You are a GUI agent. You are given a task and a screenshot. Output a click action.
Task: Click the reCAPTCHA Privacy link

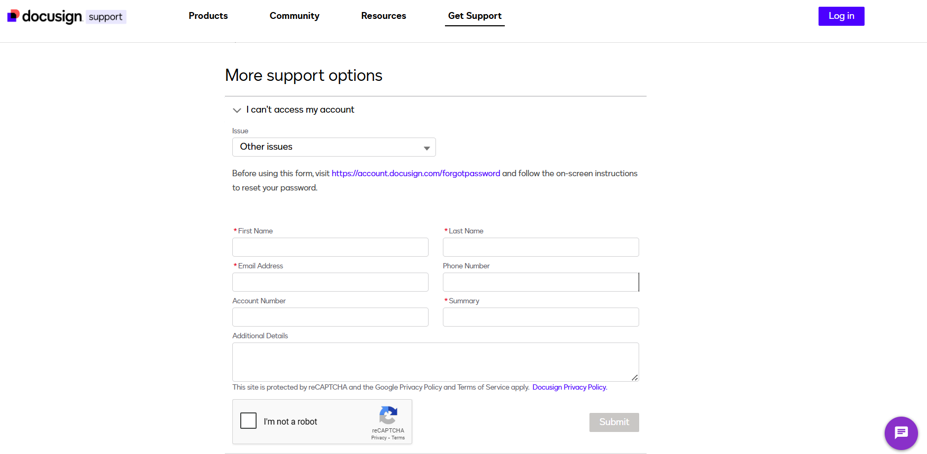coord(379,437)
